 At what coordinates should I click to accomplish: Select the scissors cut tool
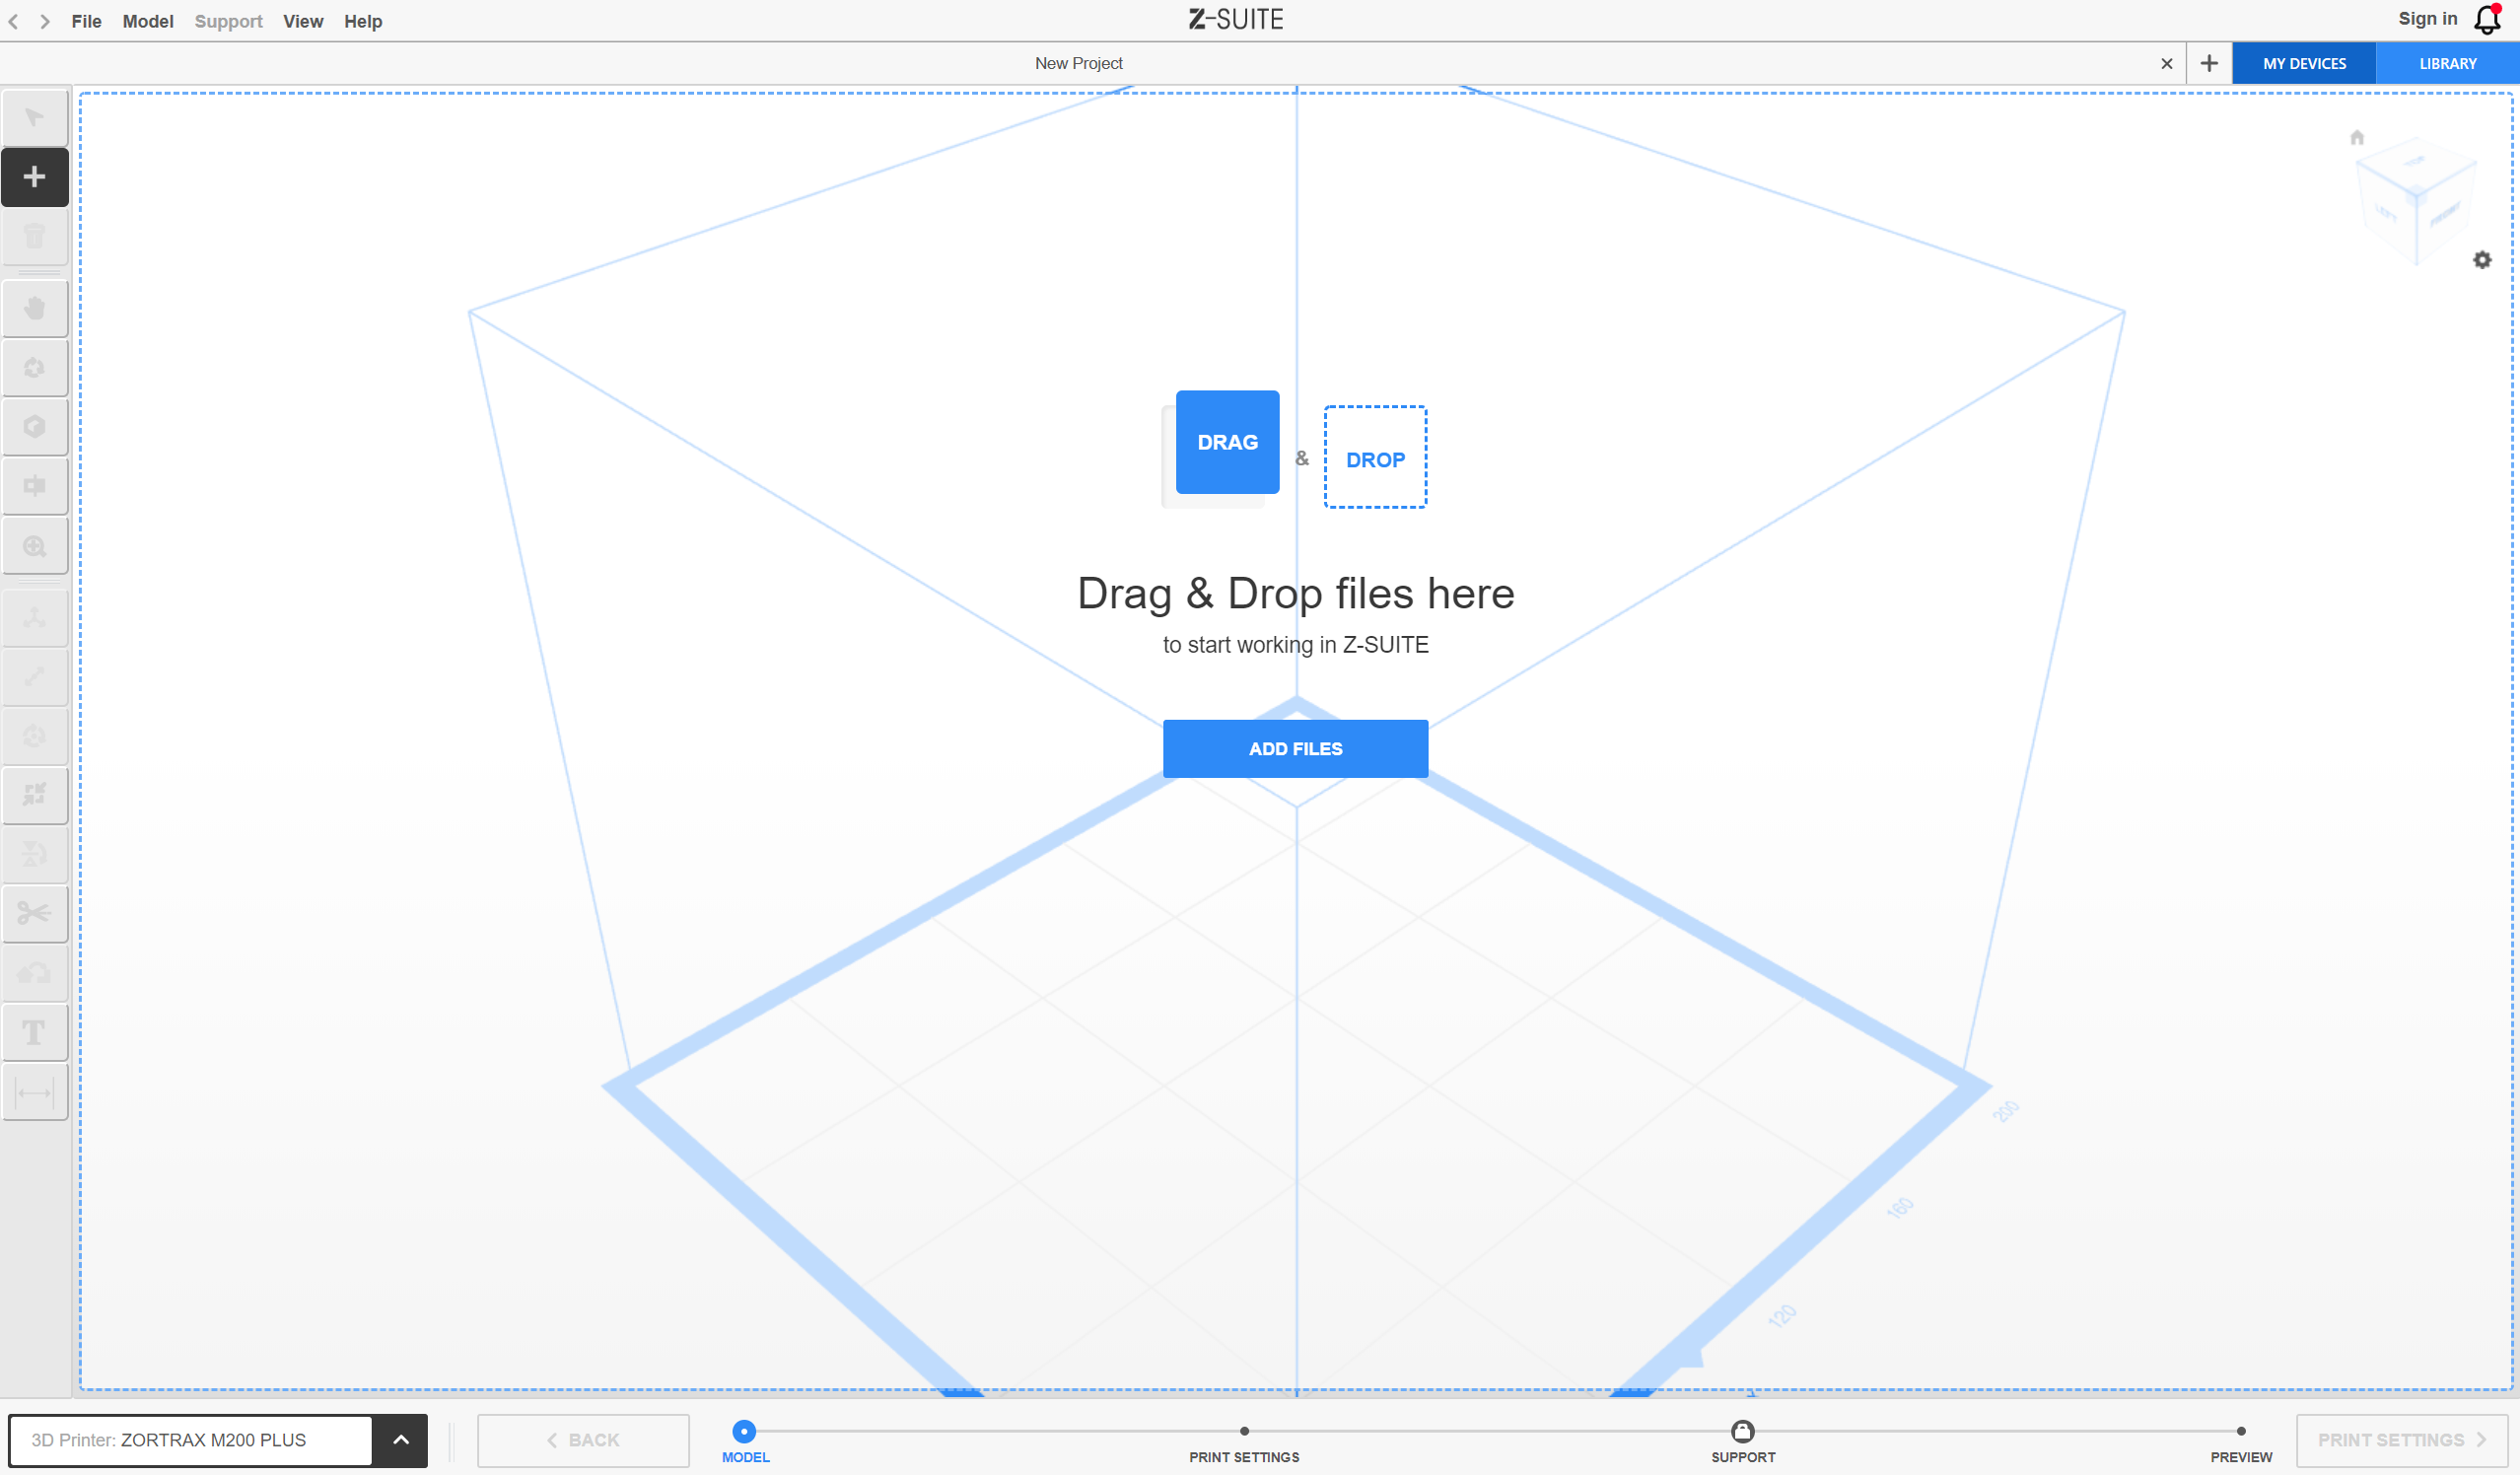[35, 913]
